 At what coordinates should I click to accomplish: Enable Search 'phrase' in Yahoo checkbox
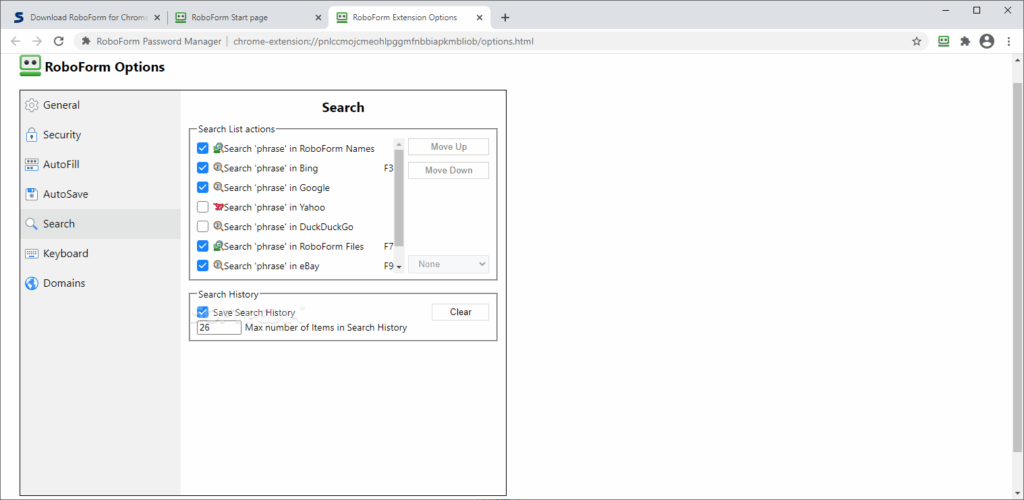click(x=202, y=207)
